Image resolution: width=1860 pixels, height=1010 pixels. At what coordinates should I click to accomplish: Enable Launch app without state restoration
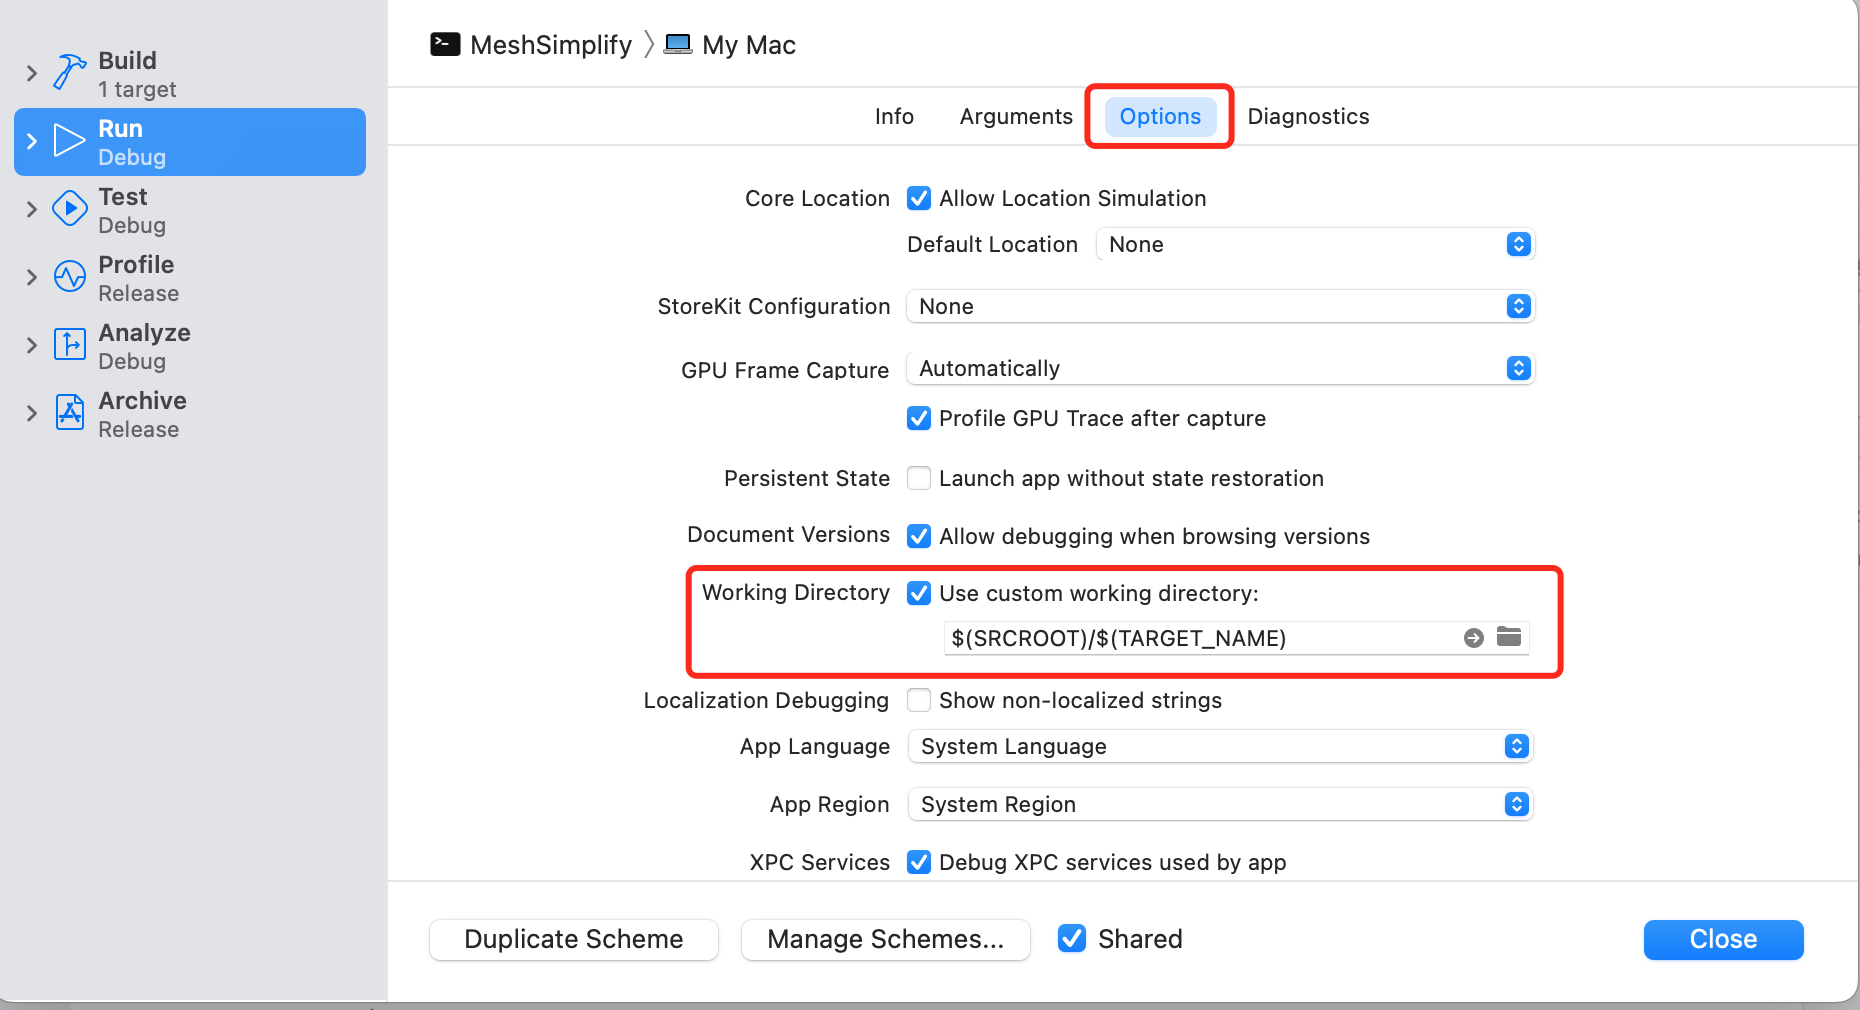(918, 478)
